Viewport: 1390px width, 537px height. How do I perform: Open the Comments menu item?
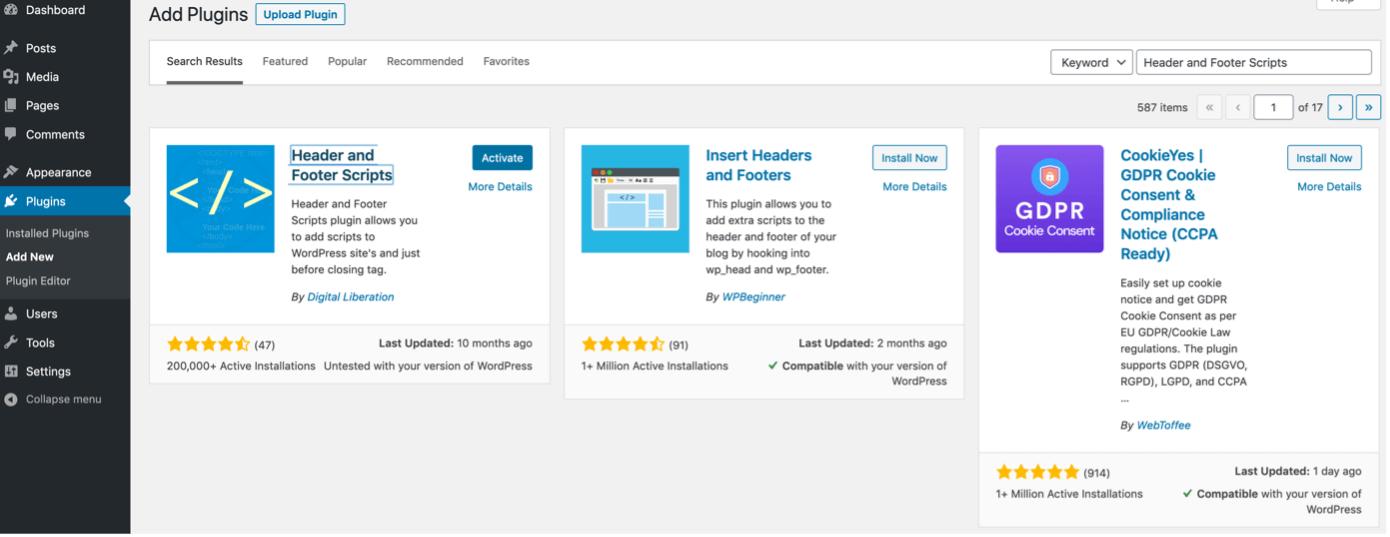pos(65,134)
